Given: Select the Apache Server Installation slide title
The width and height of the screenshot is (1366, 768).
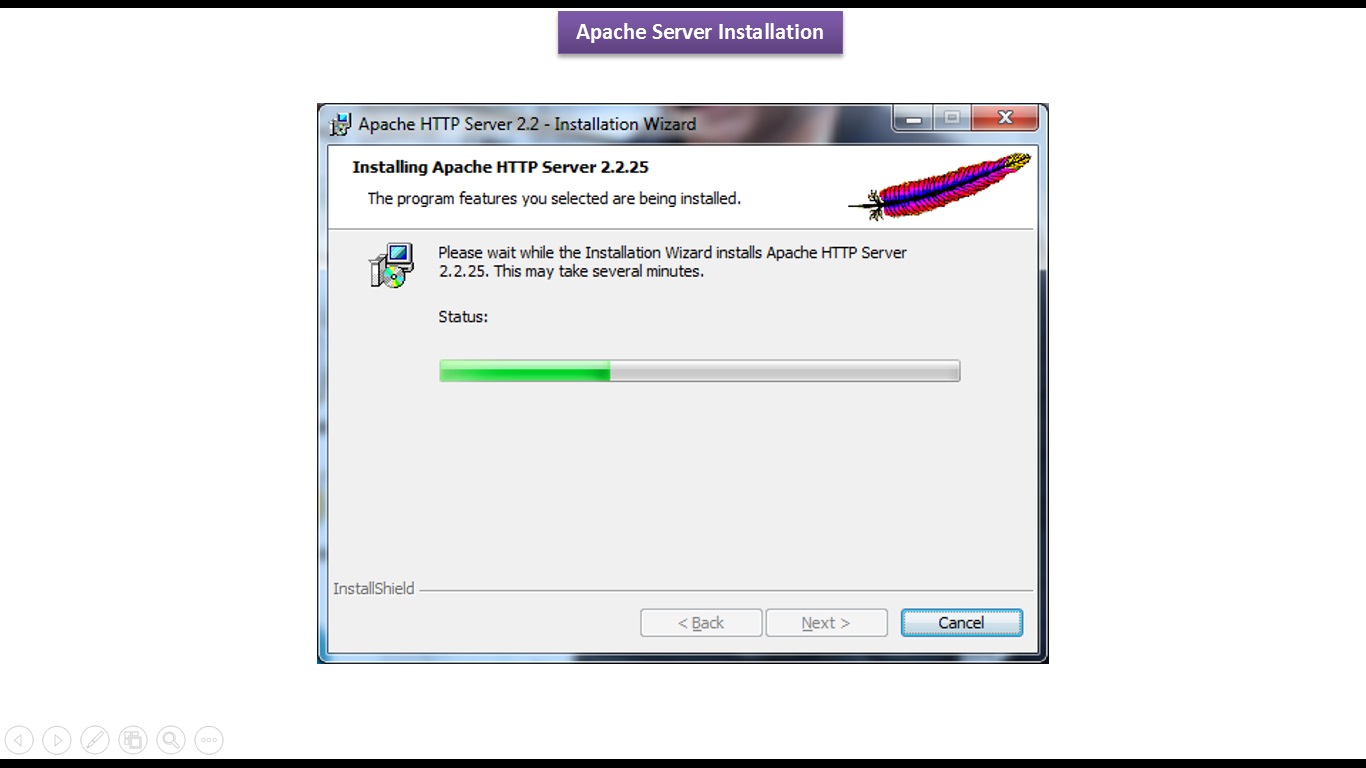Looking at the screenshot, I should tap(700, 32).
